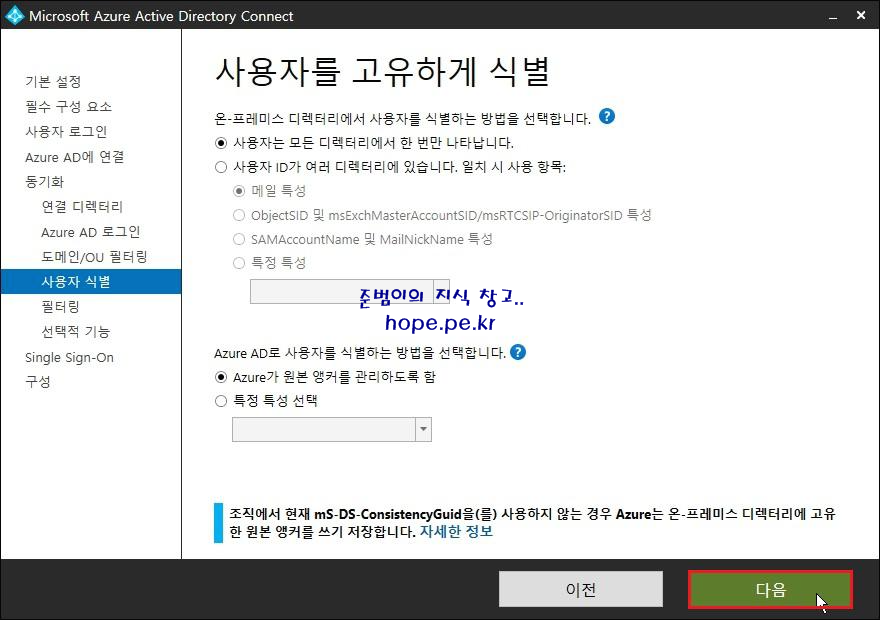The image size is (880, 620).
Task: Go to 'Single Sign-On' sidebar step
Action: 69,357
